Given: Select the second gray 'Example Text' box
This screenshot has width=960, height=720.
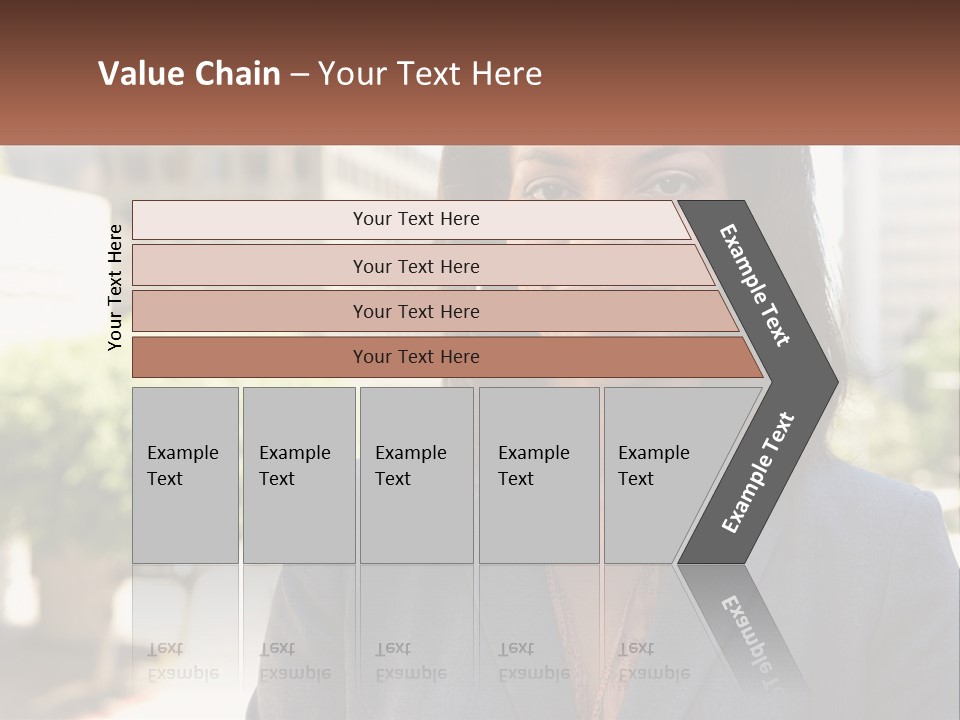Looking at the screenshot, I should click(x=299, y=475).
